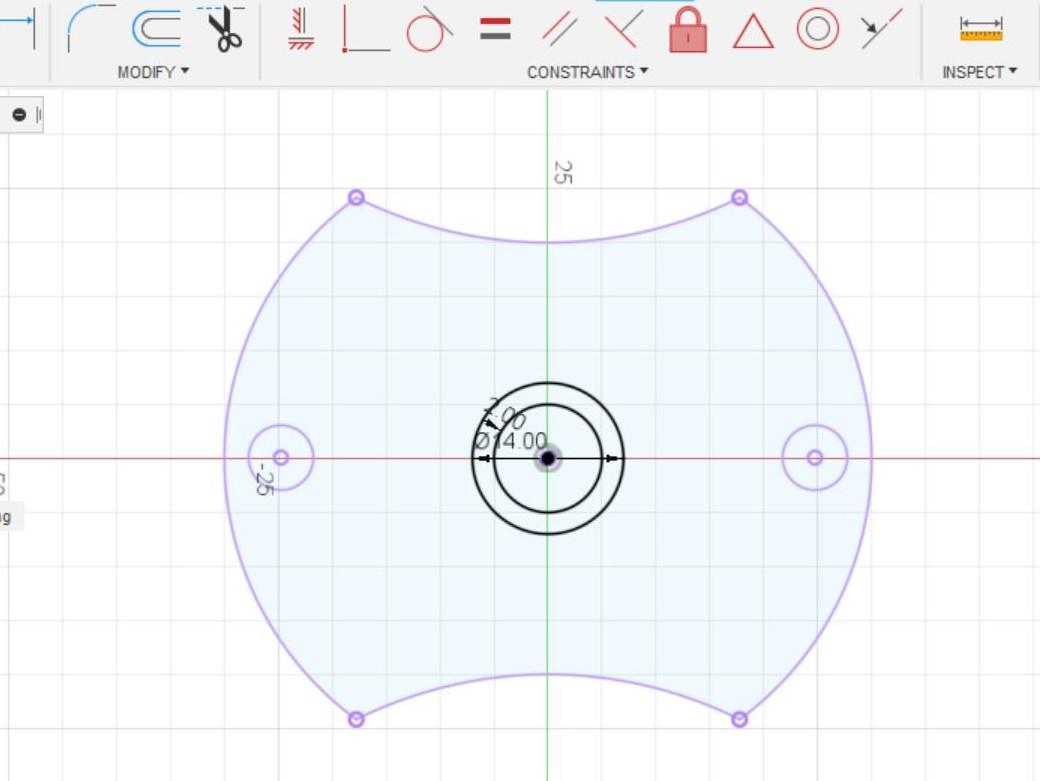
Task: Select the right small circle center point
Action: point(815,457)
